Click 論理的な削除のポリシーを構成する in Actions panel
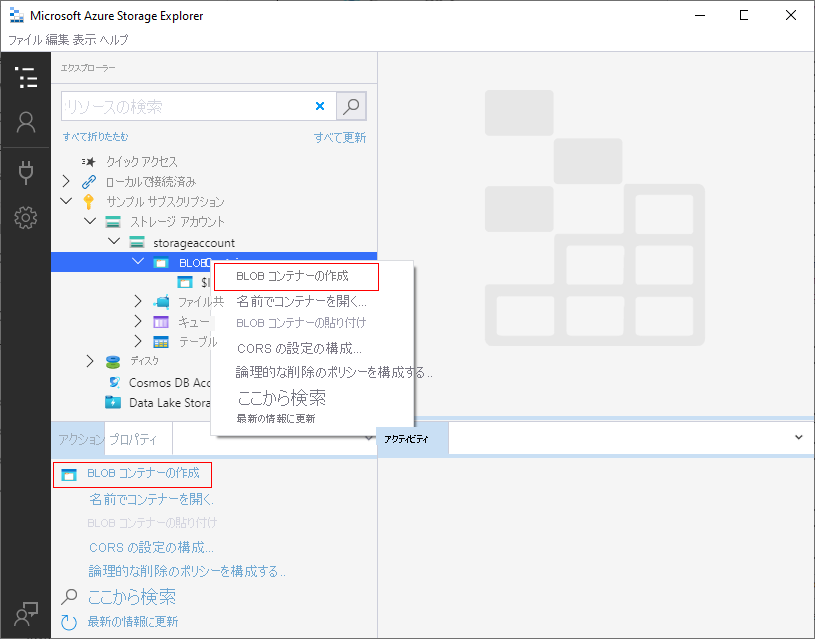 (x=187, y=571)
